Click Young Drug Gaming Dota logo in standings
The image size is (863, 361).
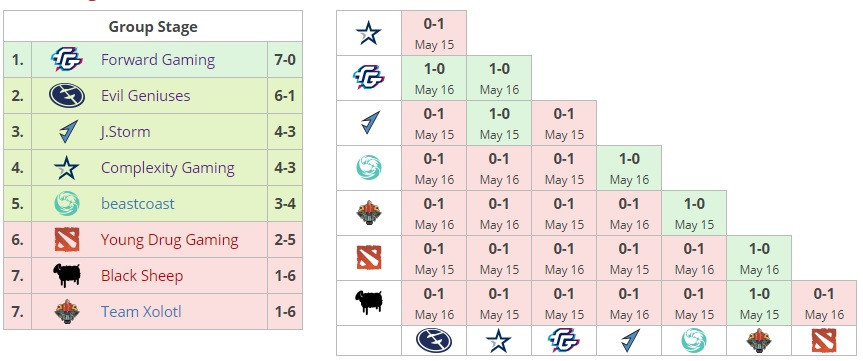67,240
